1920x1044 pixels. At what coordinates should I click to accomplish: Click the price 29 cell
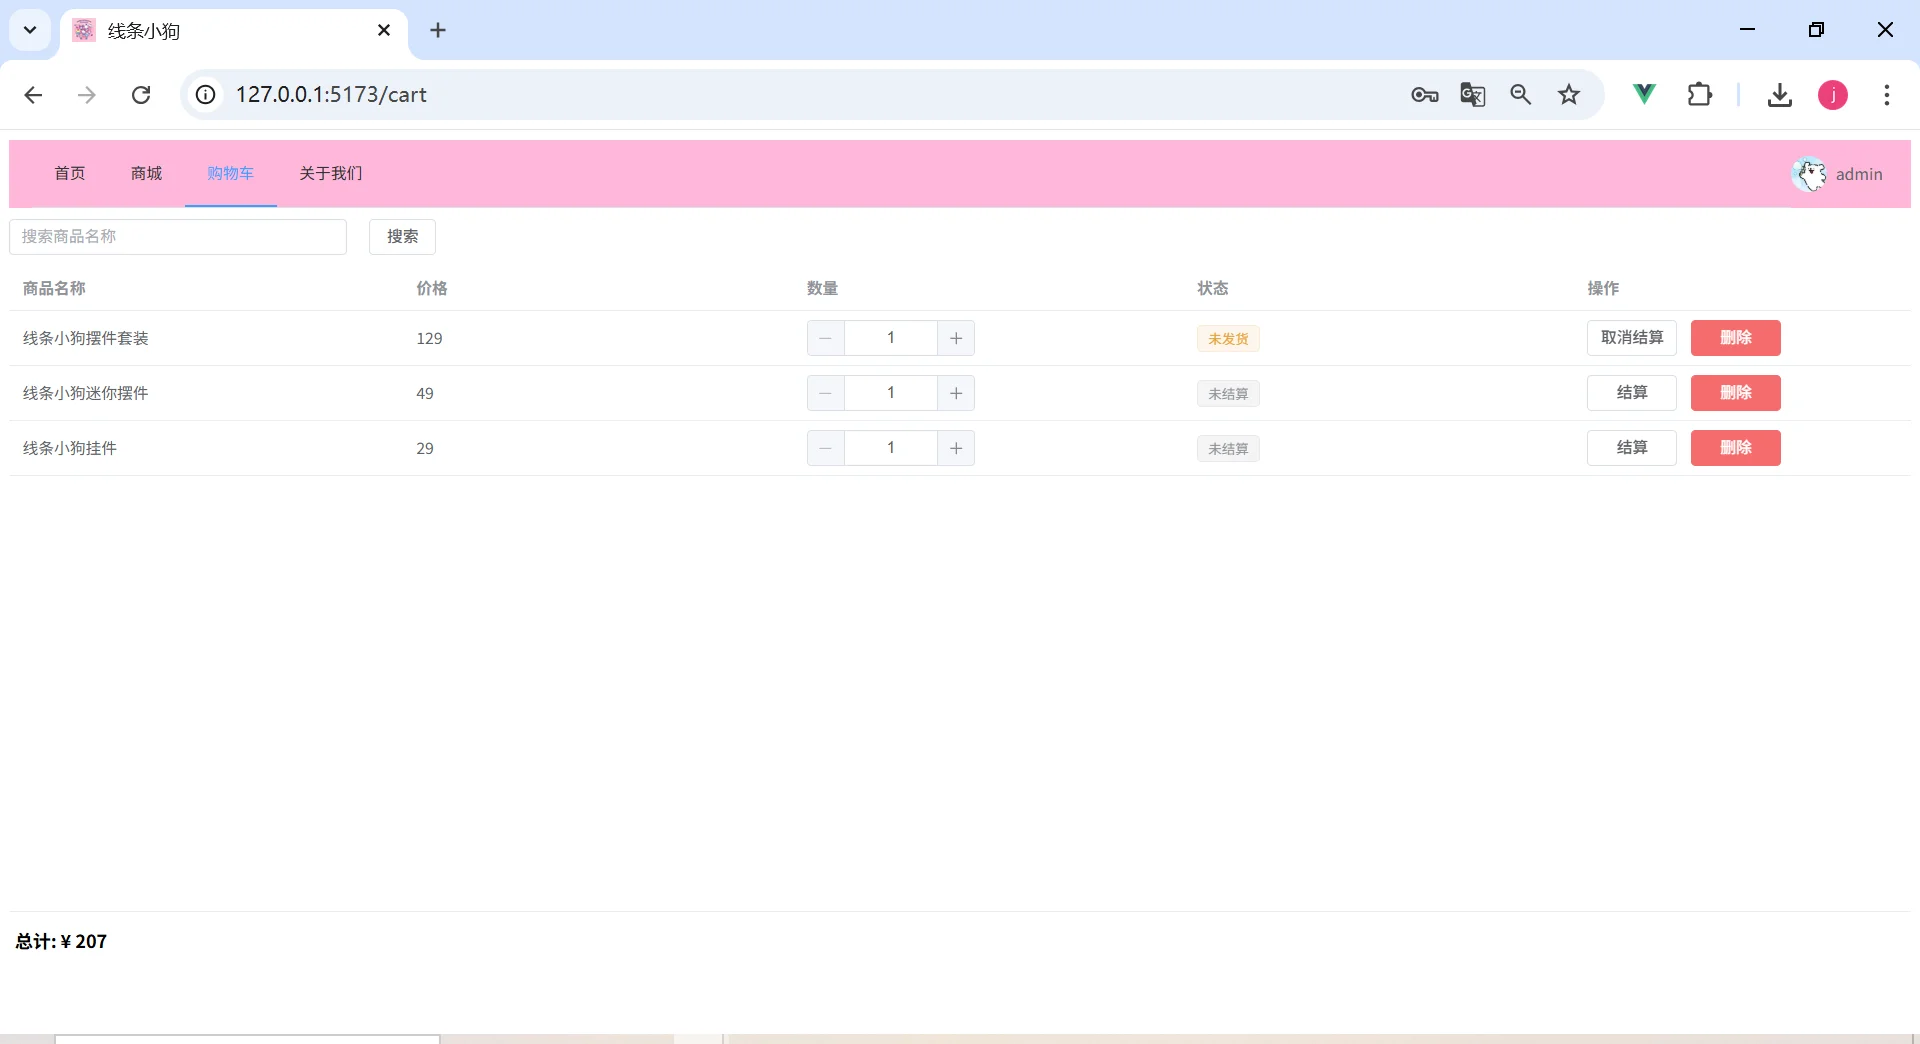(x=425, y=448)
